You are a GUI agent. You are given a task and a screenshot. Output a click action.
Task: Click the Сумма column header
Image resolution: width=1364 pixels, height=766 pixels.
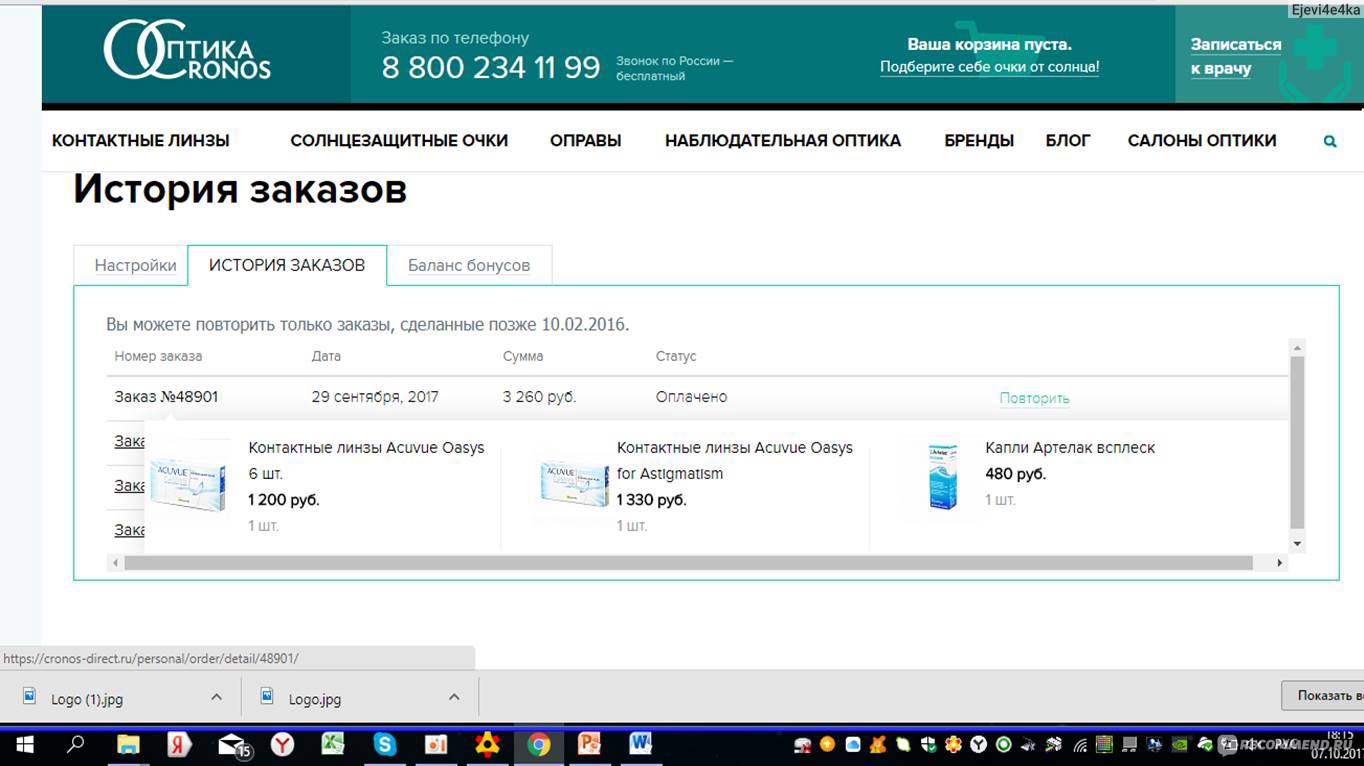click(x=523, y=356)
